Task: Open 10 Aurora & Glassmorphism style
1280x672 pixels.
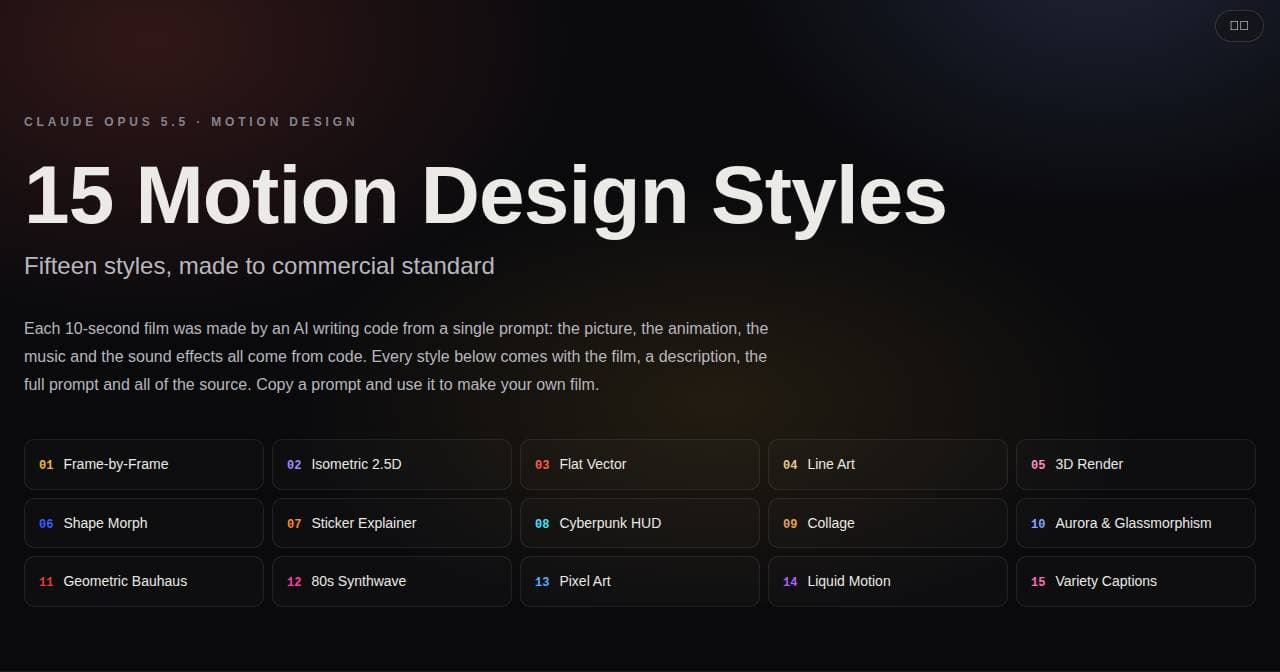Action: coord(1136,523)
